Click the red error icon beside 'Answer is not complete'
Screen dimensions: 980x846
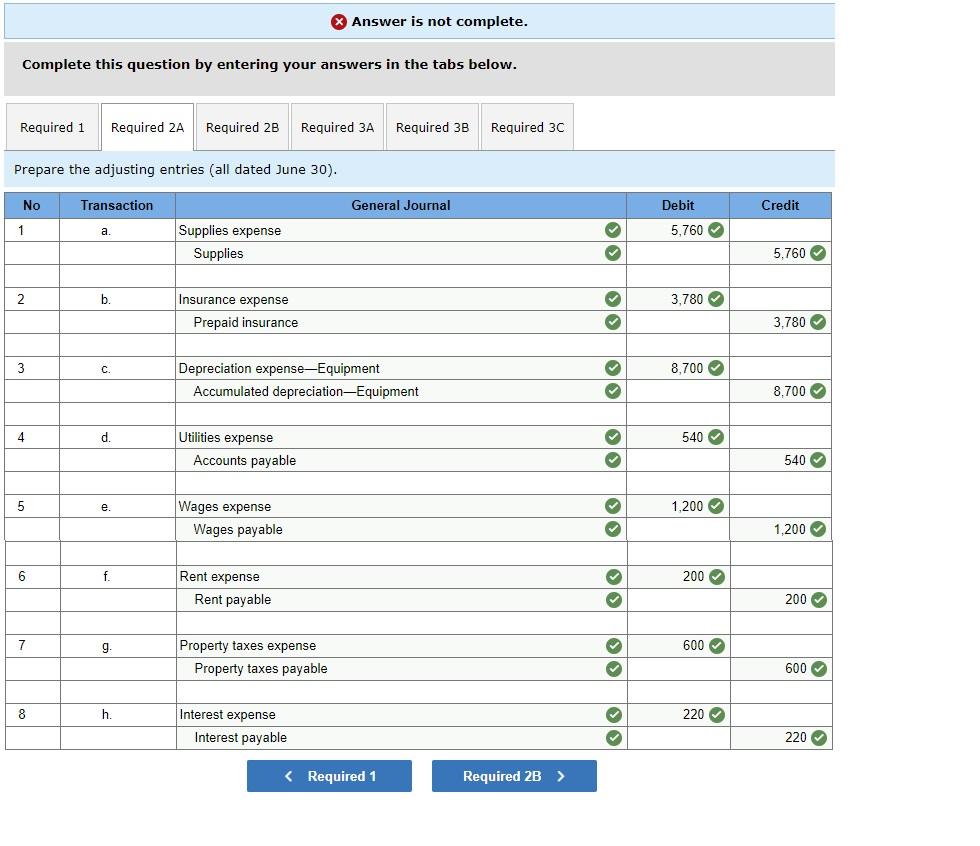339,22
